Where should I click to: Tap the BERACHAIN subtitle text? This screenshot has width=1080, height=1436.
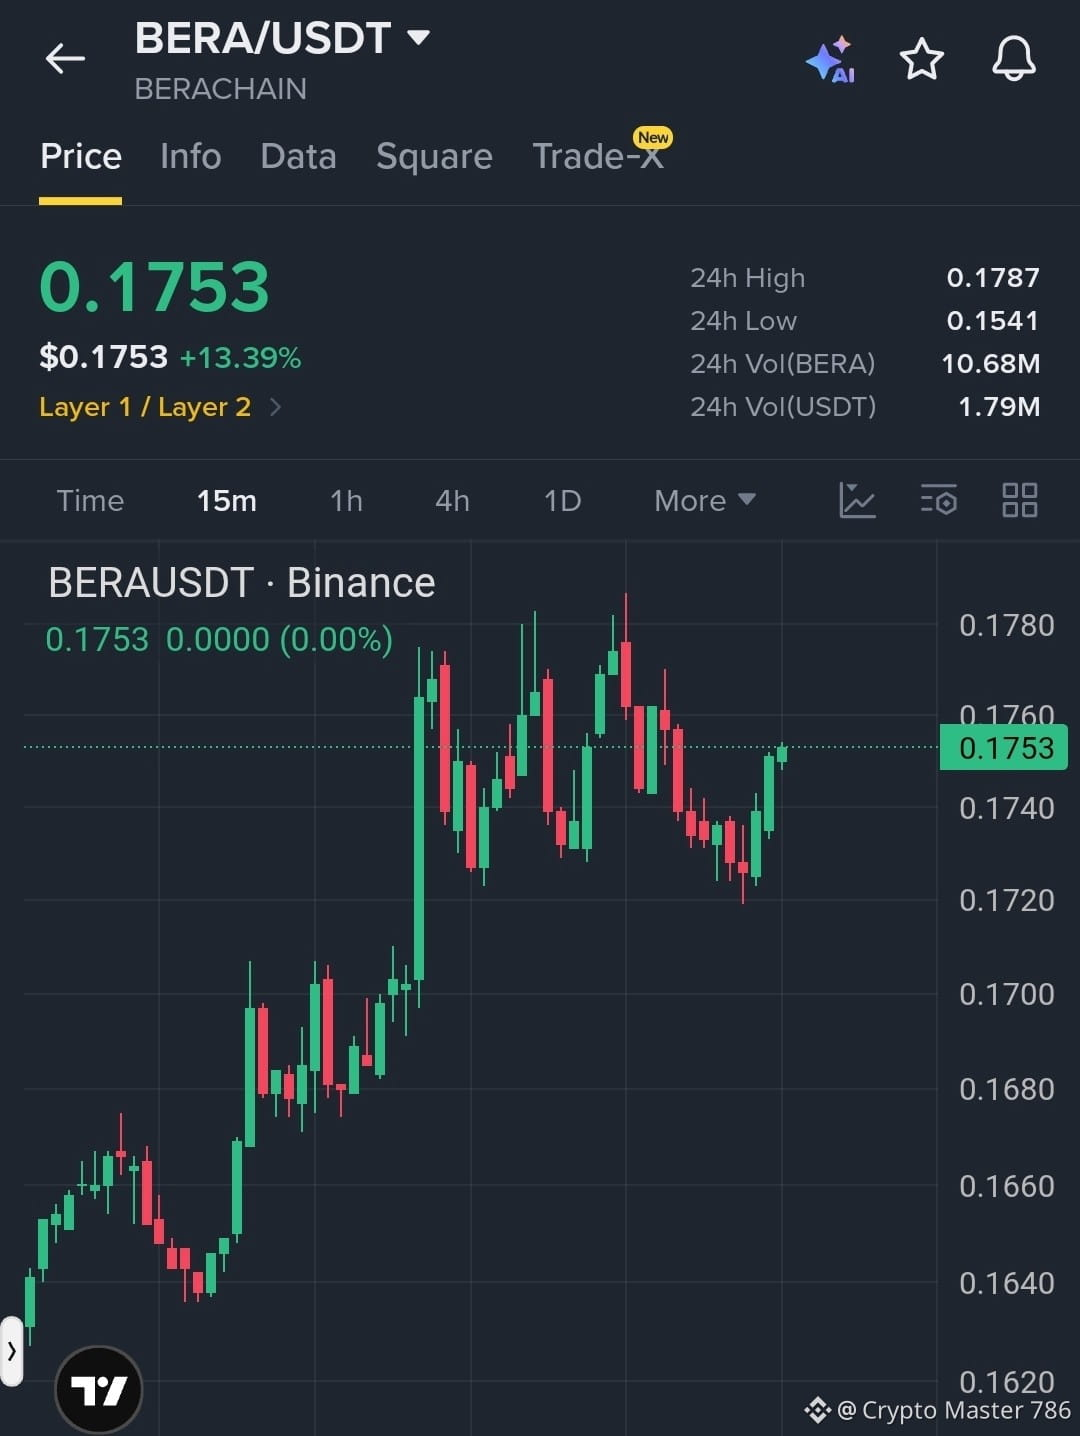pos(220,89)
